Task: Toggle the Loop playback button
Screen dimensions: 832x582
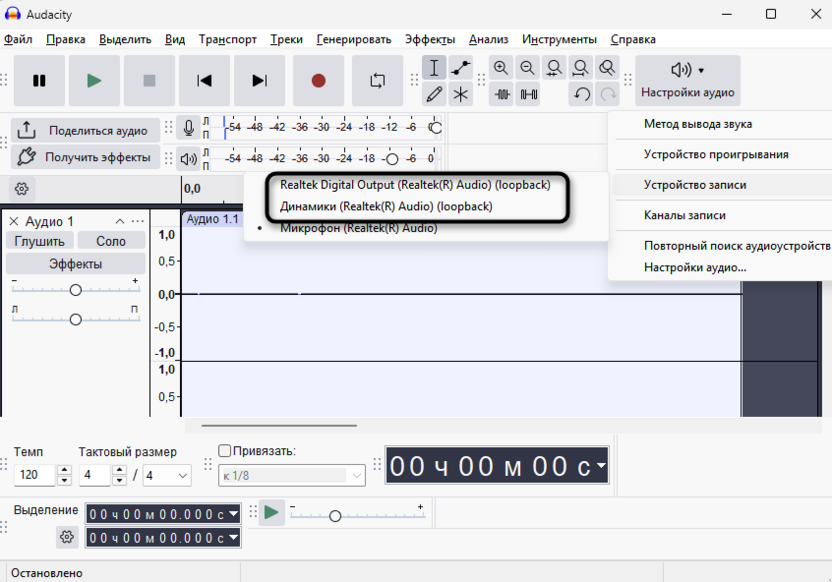Action: [x=377, y=81]
